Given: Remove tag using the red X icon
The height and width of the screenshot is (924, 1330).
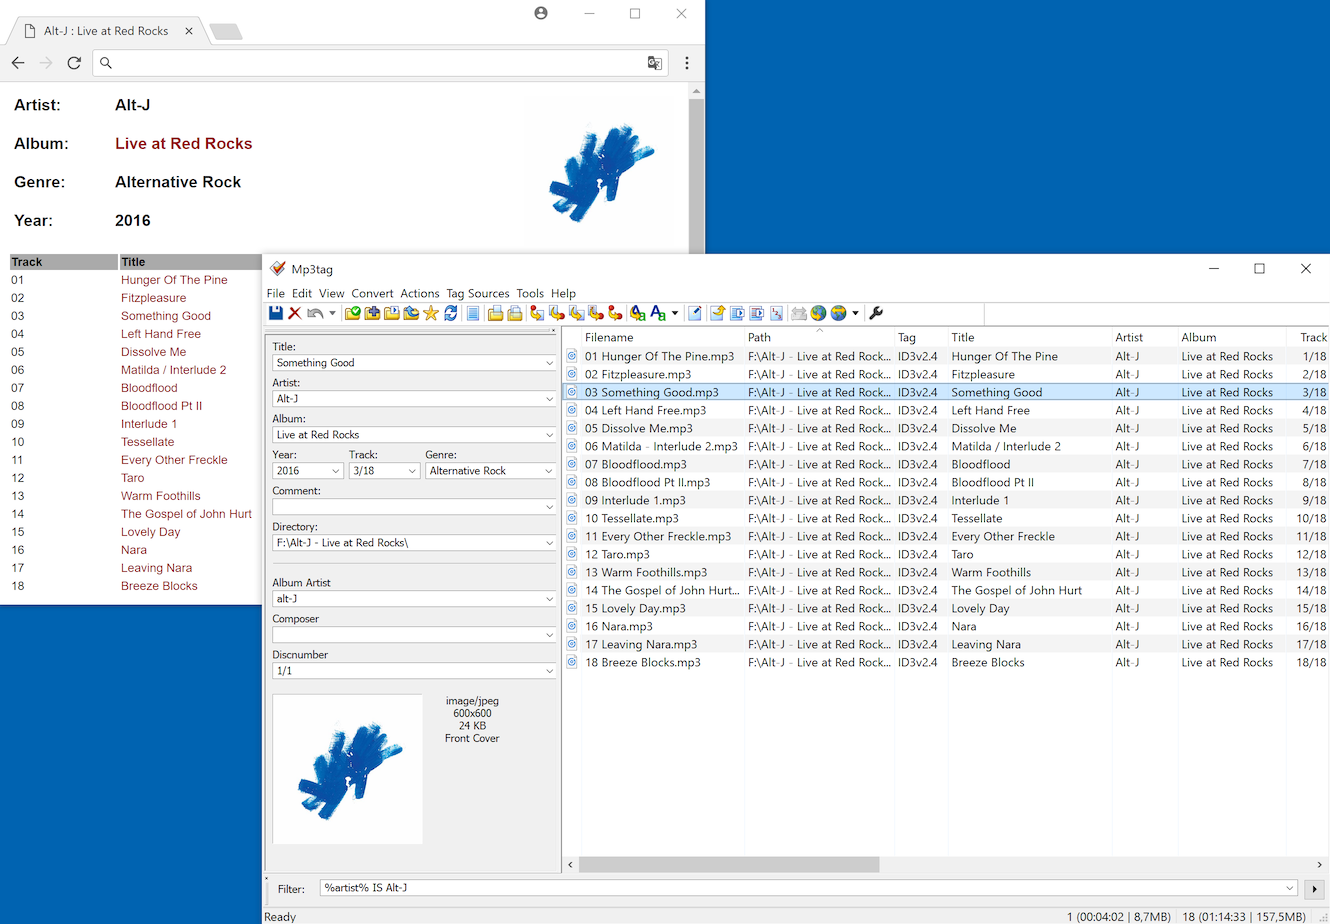Looking at the screenshot, I should pyautogui.click(x=292, y=312).
